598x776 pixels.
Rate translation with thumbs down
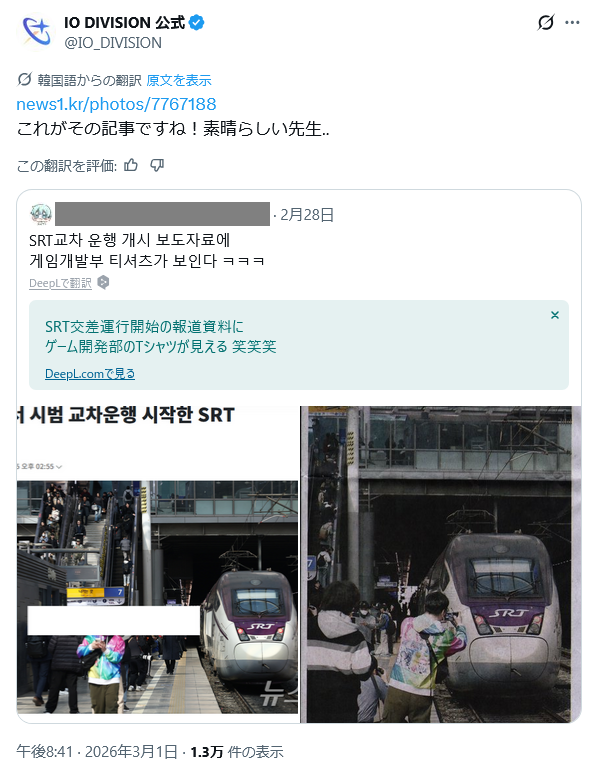[x=157, y=165]
